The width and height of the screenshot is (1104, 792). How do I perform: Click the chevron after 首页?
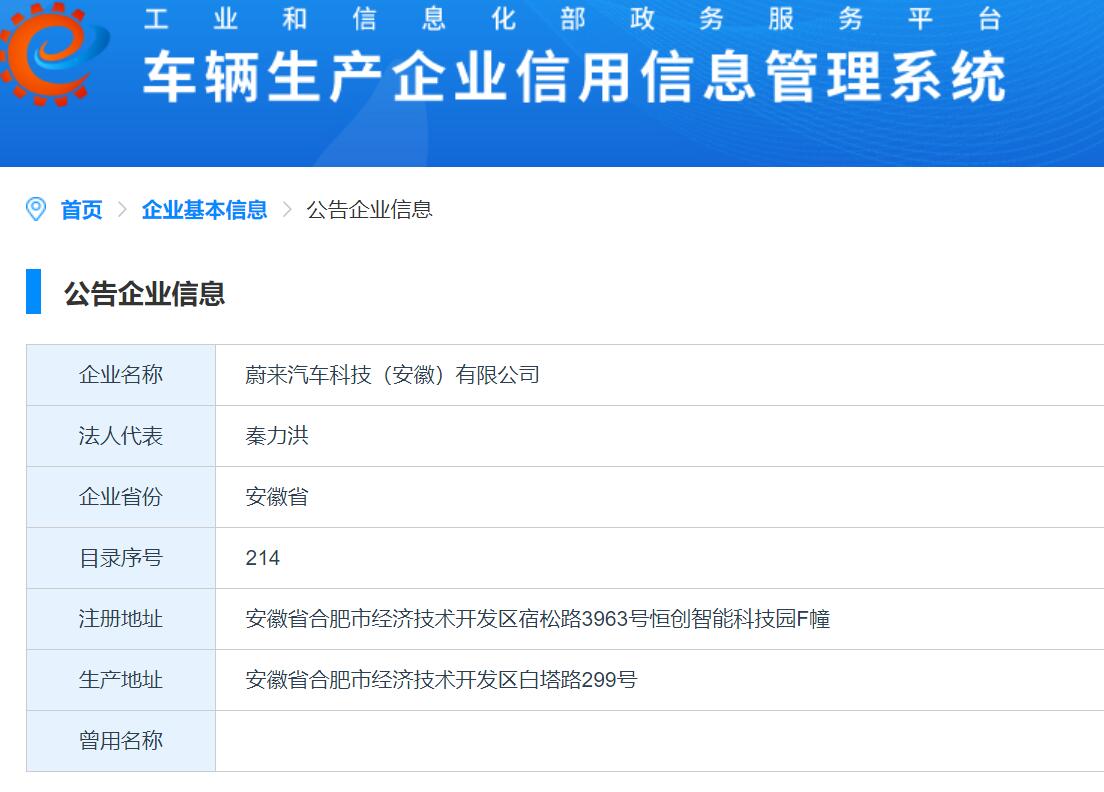pyautogui.click(x=122, y=210)
